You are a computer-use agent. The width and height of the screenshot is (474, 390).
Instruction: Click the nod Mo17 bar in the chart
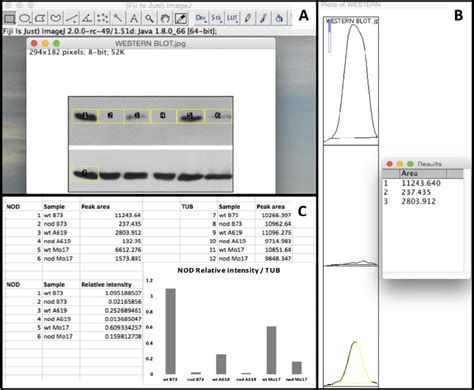point(297,368)
